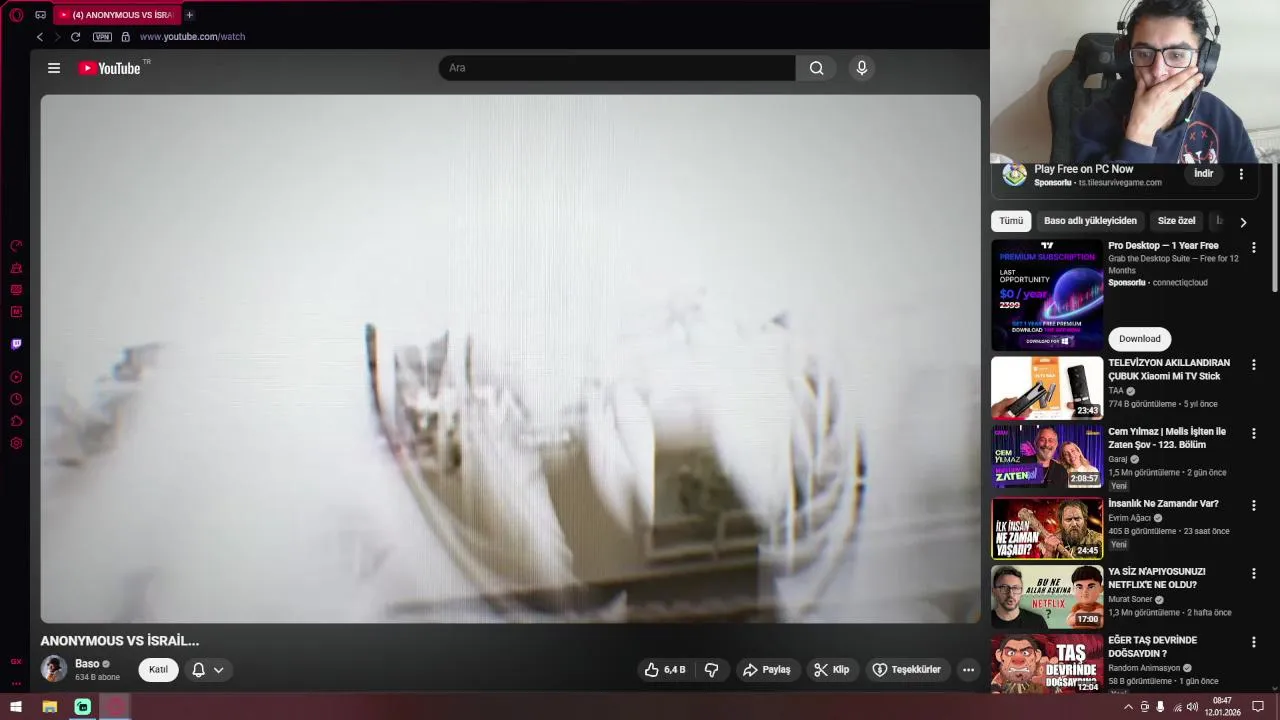This screenshot has height=720, width=1280.
Task: Open Windows Start menu
Action: click(x=16, y=707)
